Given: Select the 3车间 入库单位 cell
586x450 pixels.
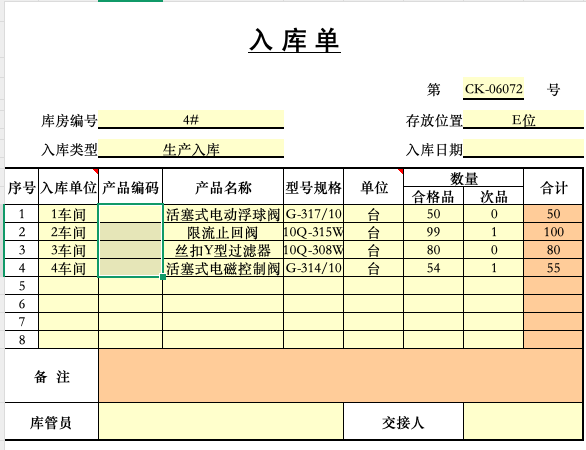Looking at the screenshot, I should (68, 250).
